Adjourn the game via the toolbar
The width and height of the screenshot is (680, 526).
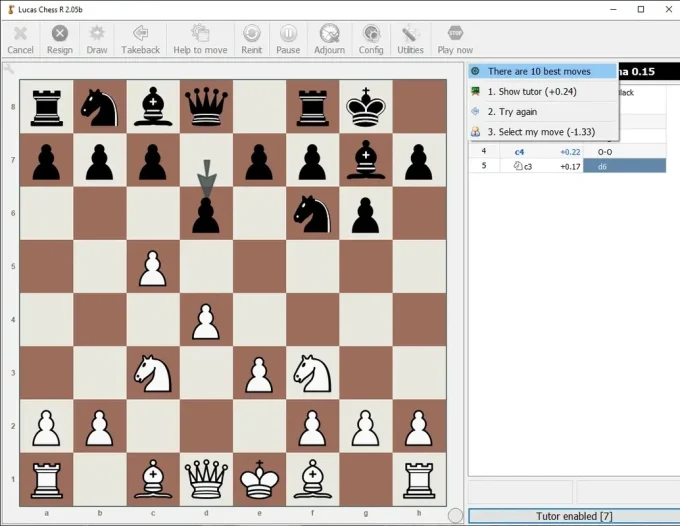(x=329, y=39)
